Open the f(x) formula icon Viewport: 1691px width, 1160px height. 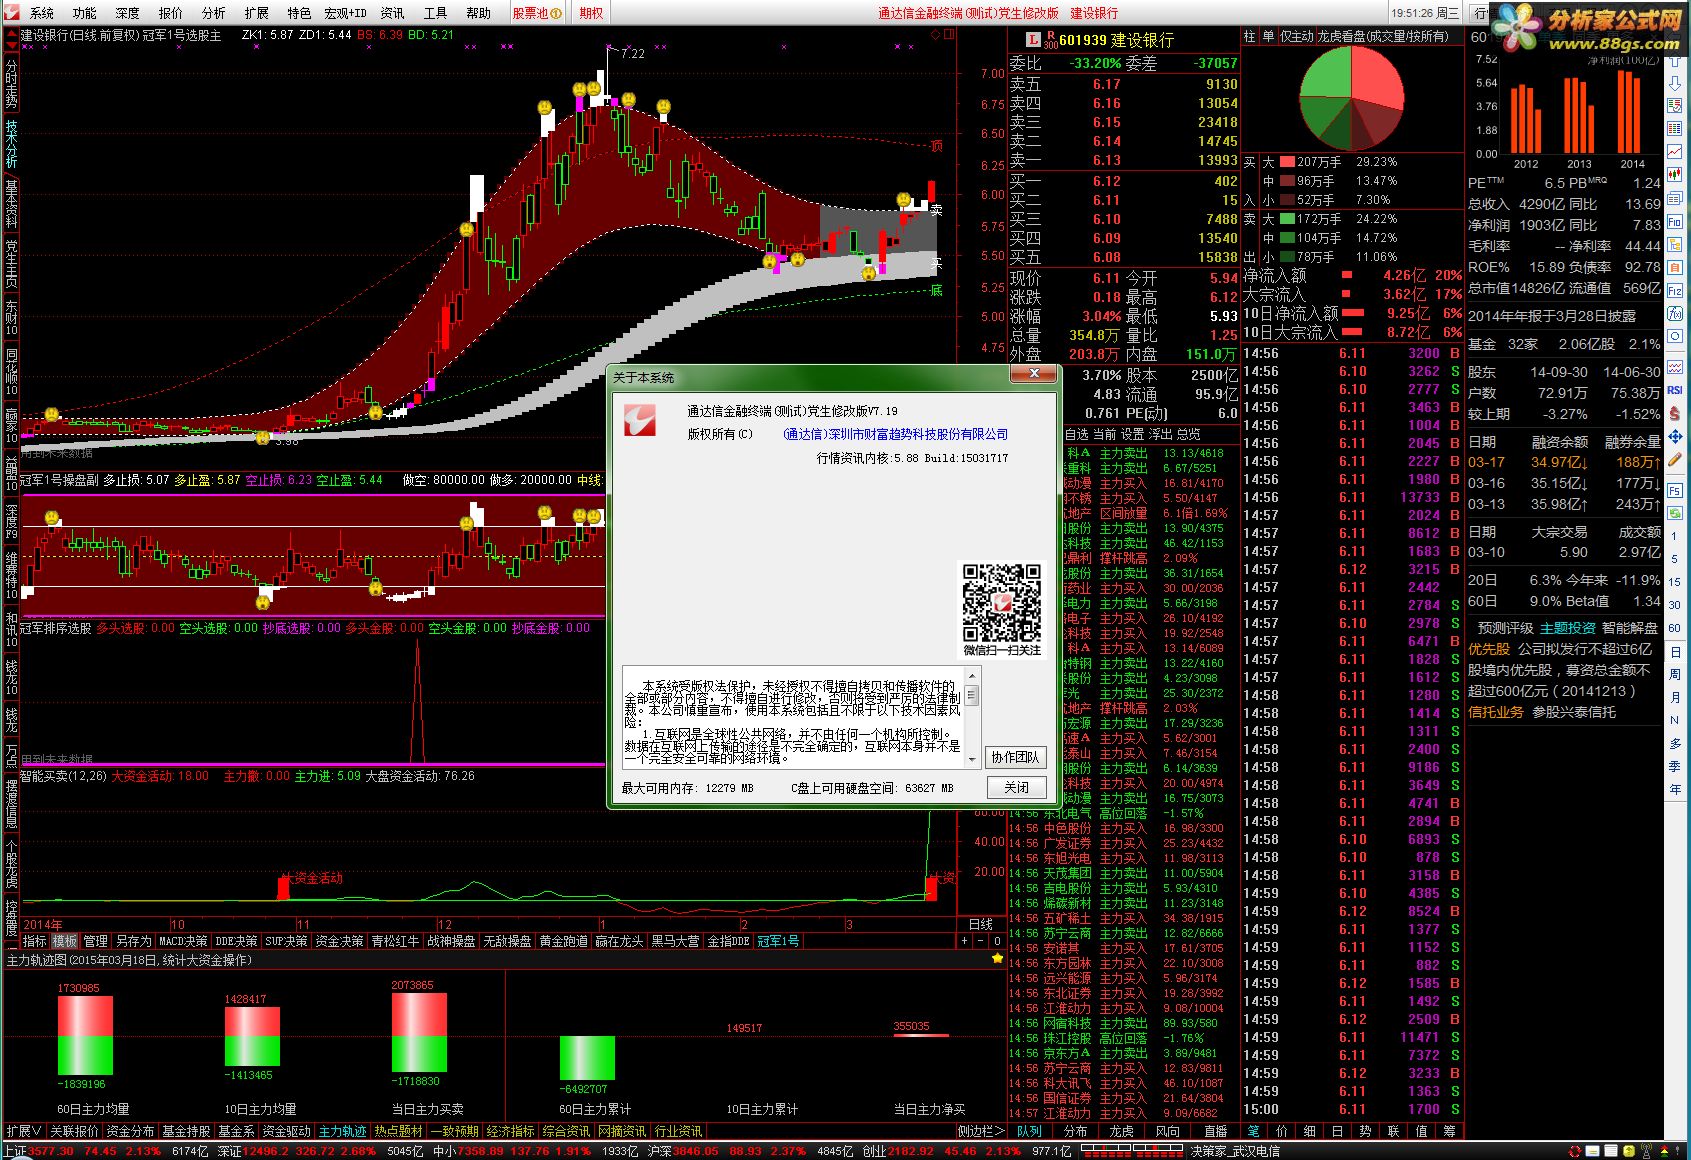point(1675,312)
